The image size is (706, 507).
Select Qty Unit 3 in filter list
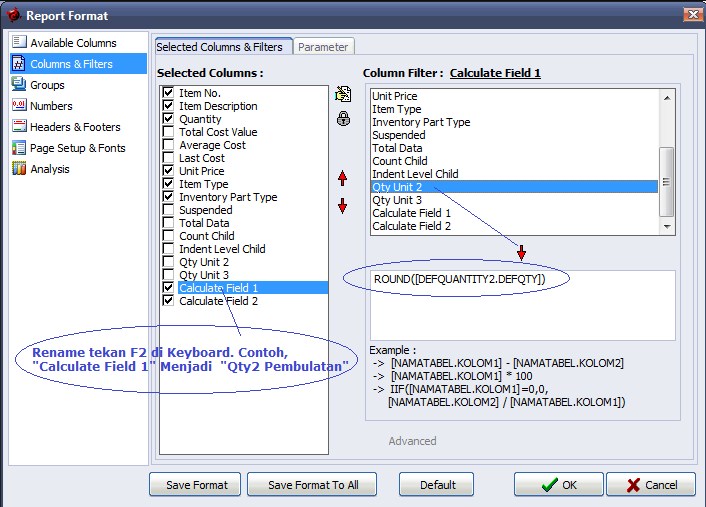point(397,200)
